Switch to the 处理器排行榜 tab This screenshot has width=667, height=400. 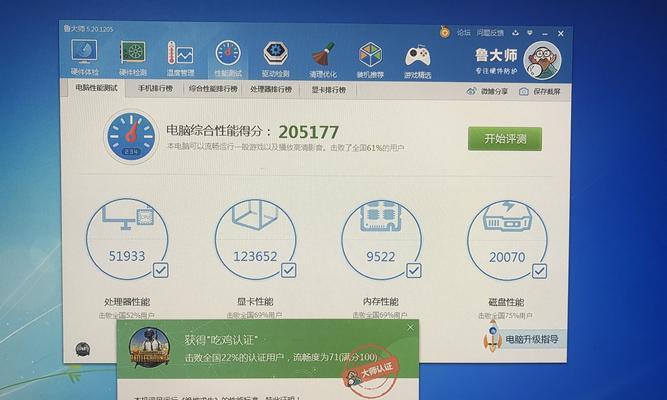(x=271, y=89)
